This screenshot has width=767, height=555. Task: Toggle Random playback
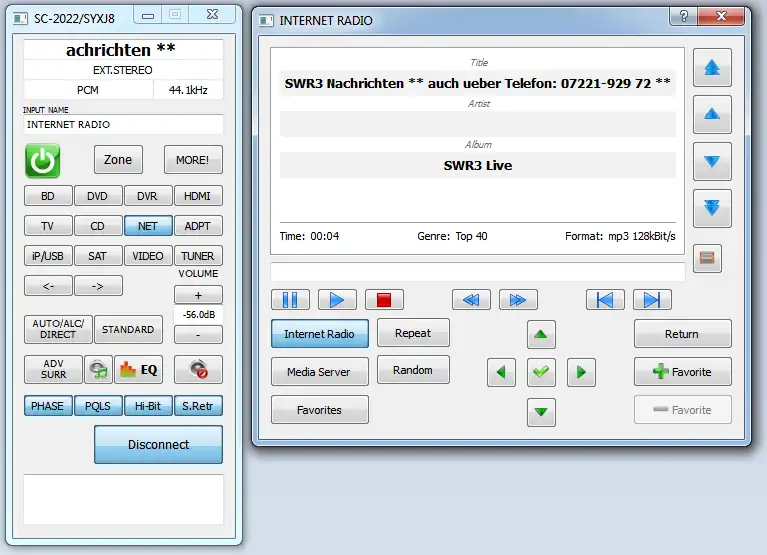(413, 370)
